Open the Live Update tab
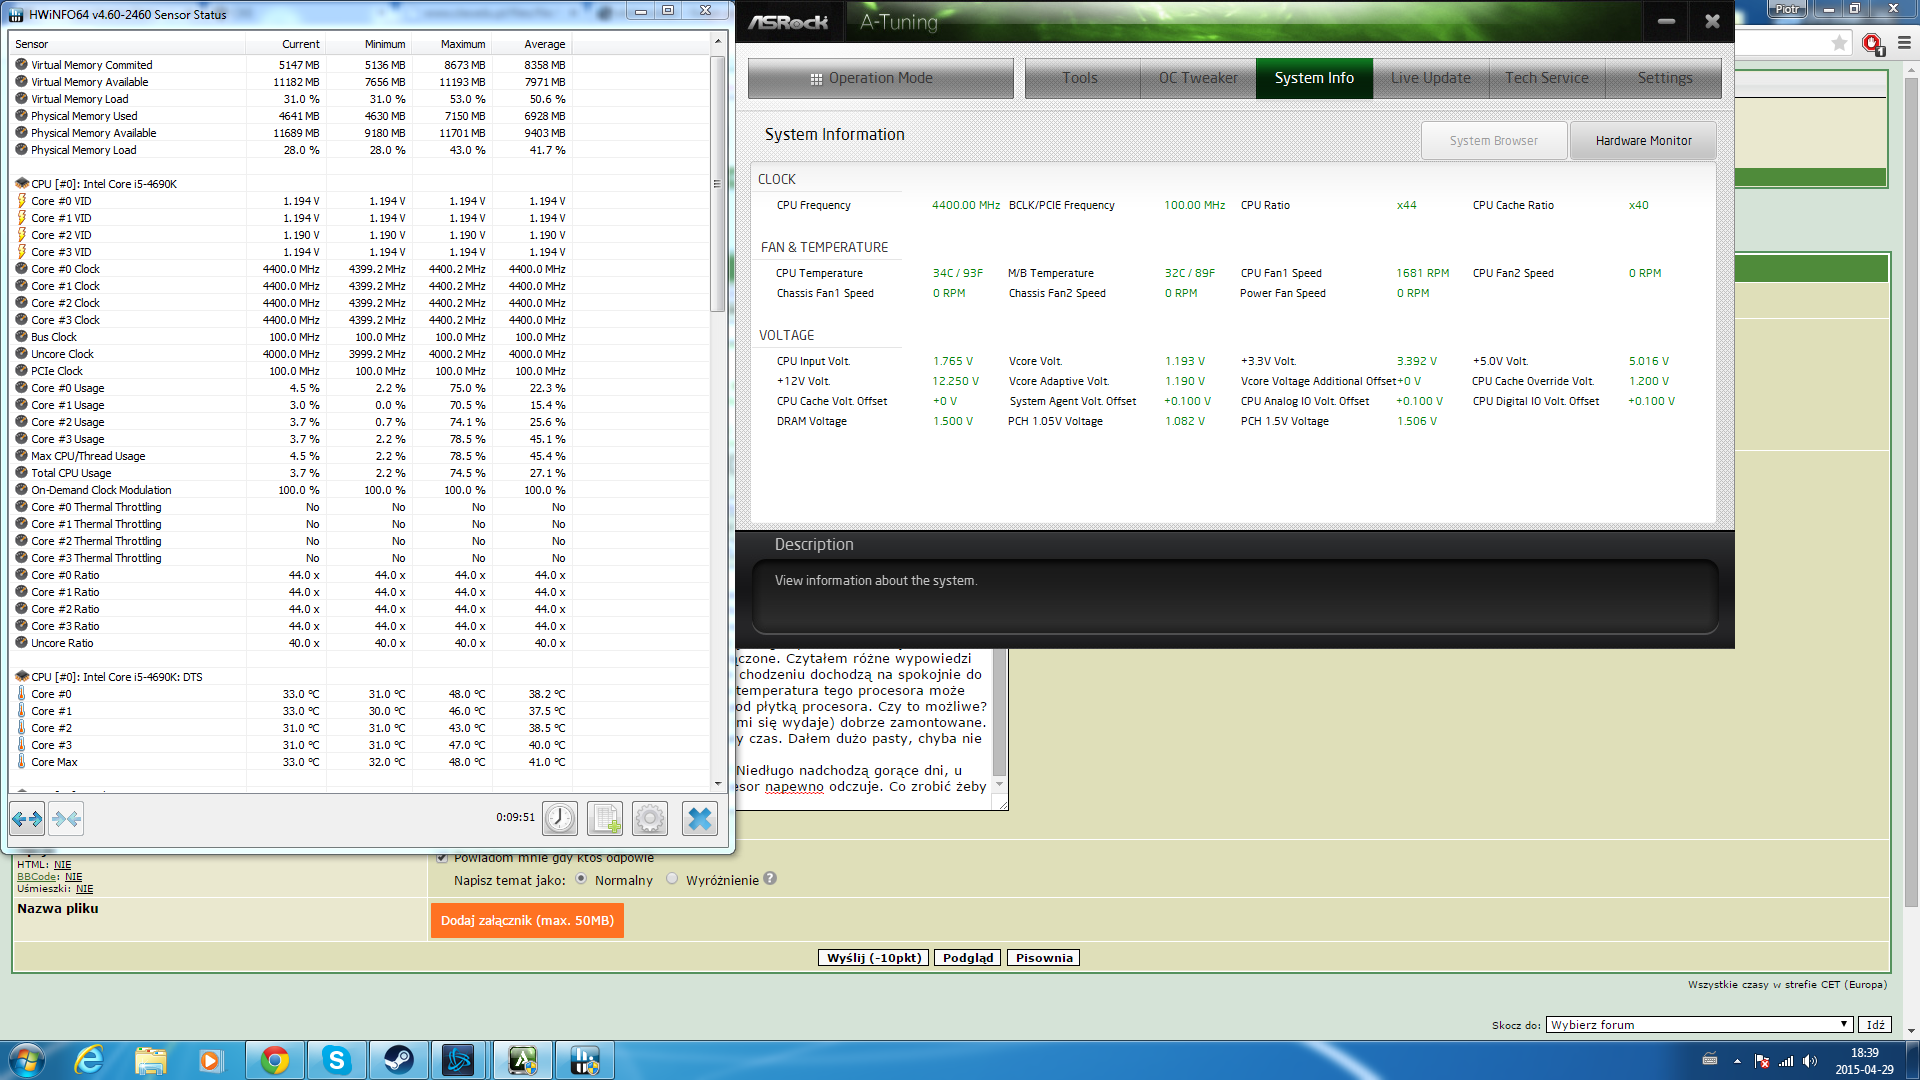This screenshot has width=1920, height=1080. (1430, 78)
